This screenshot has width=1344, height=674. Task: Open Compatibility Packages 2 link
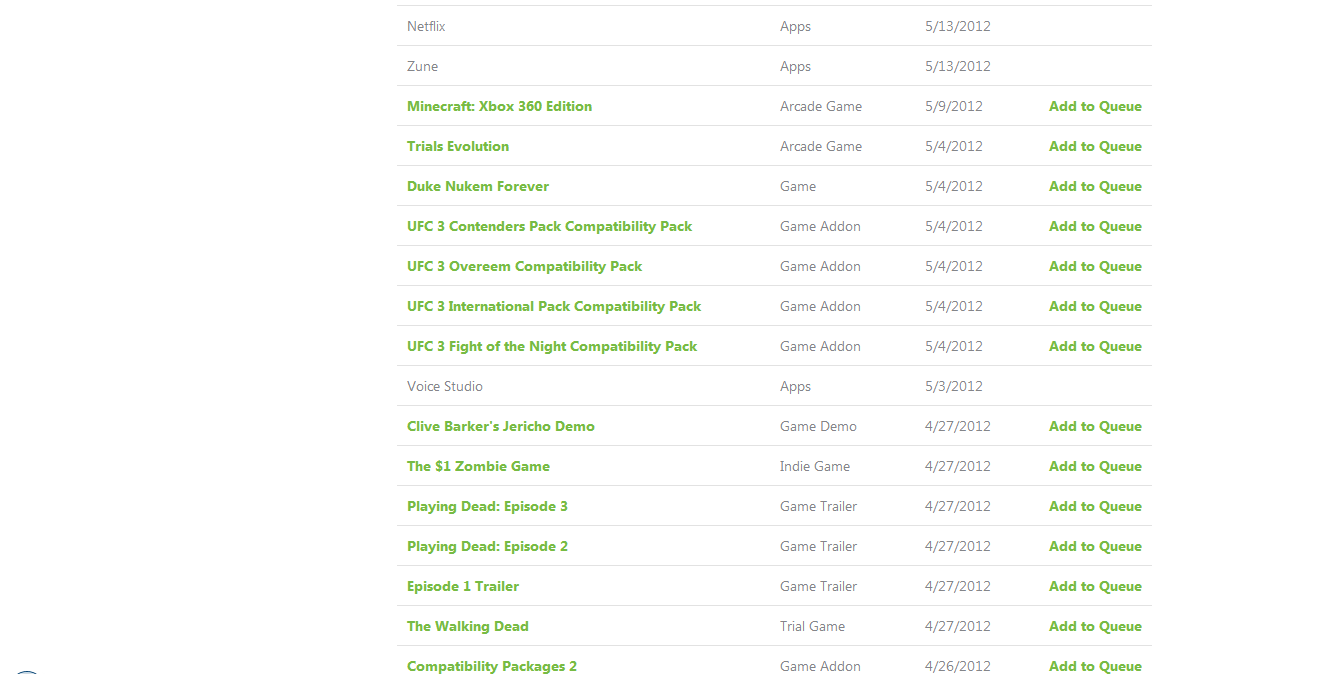click(492, 666)
